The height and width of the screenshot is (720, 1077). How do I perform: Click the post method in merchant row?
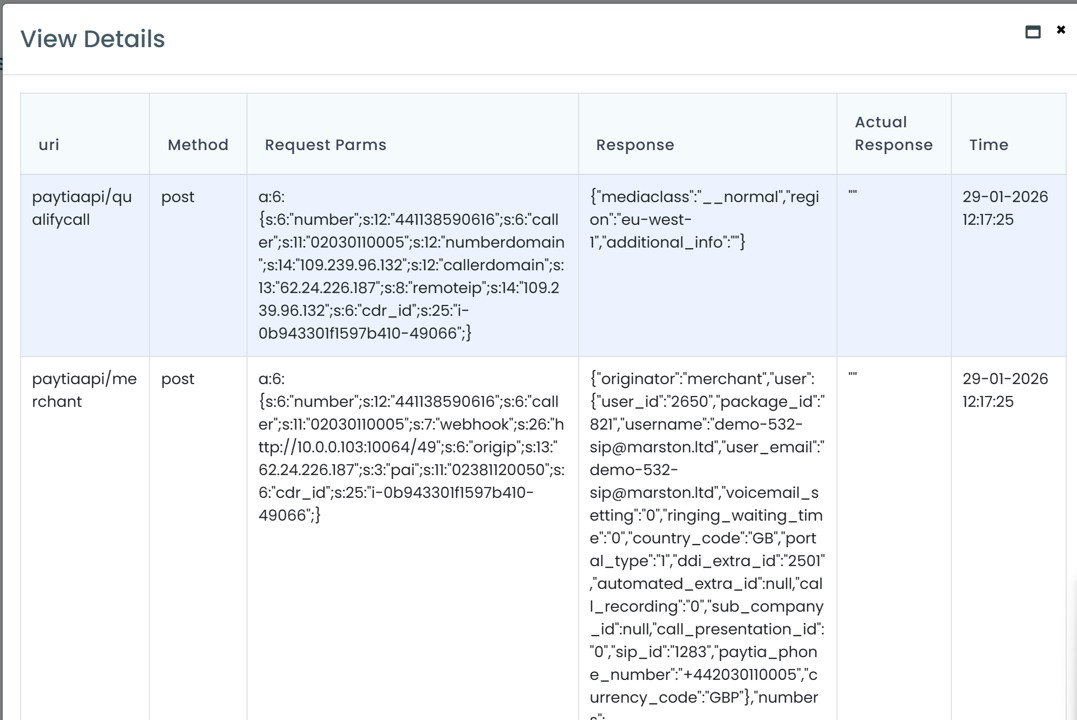[178, 379]
